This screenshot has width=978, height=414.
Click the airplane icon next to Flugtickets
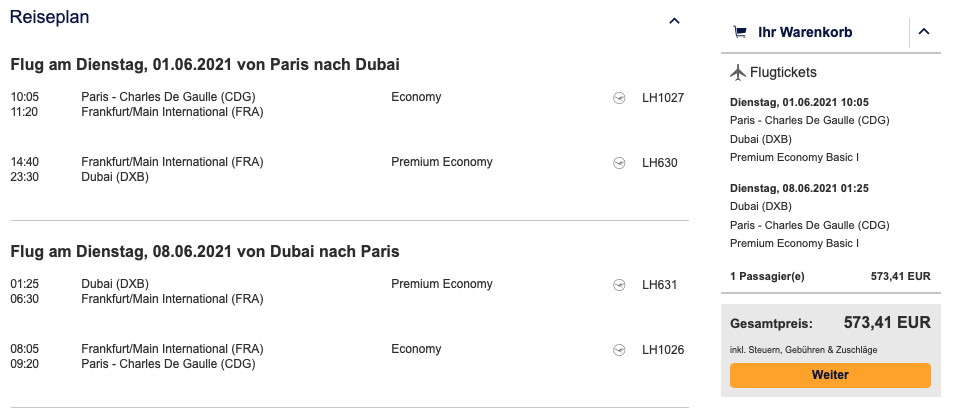click(739, 72)
